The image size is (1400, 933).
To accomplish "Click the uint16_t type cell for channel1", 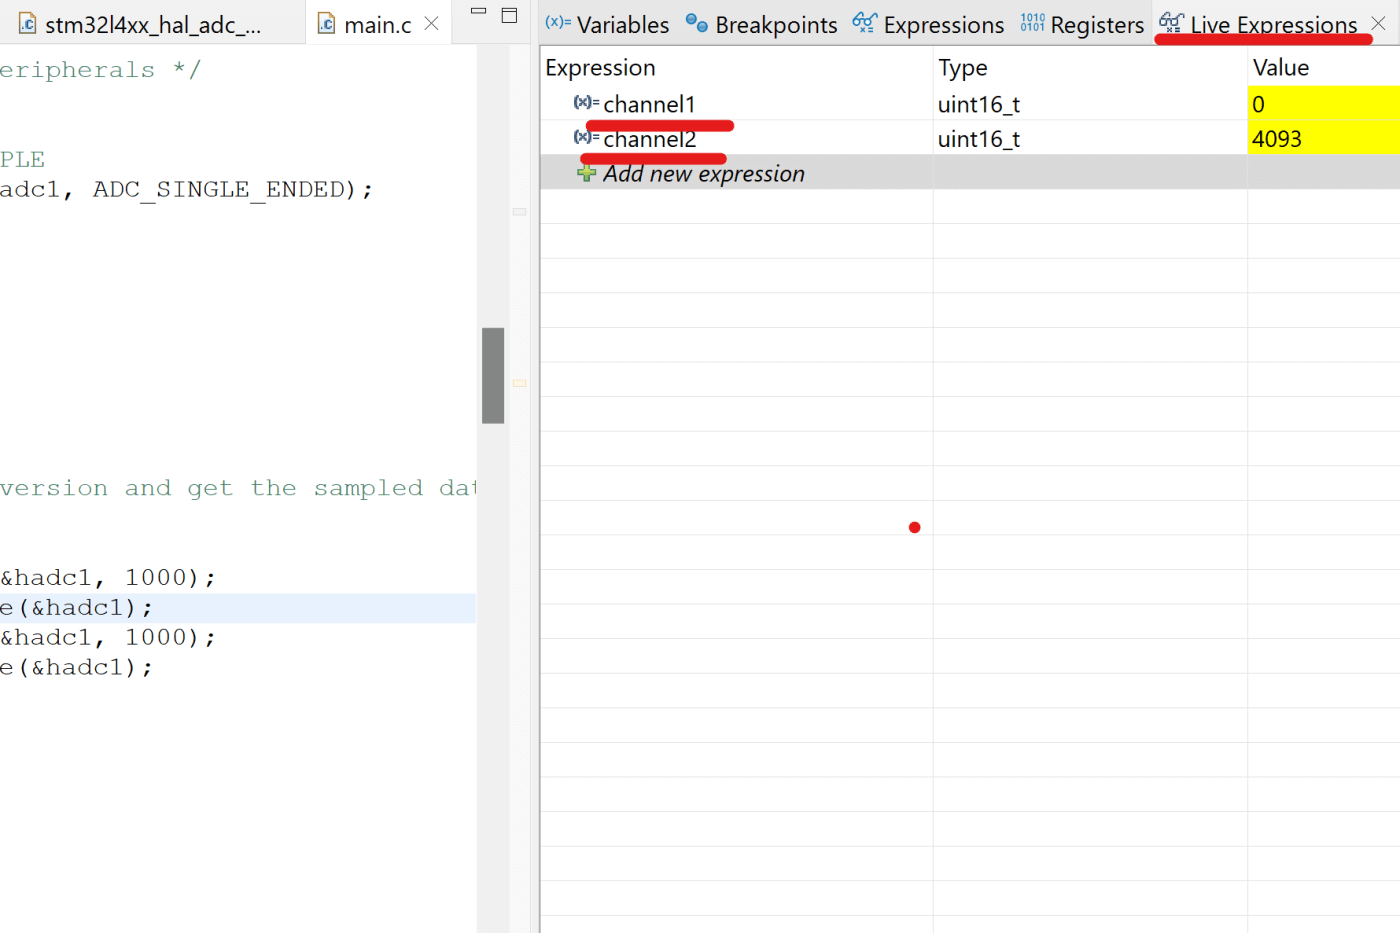I will pyautogui.click(x=979, y=104).
